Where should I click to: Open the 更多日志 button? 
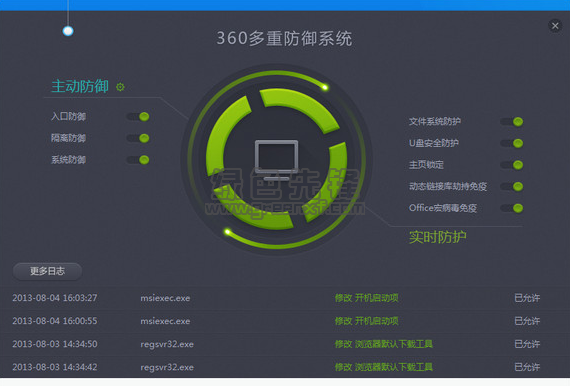pyautogui.click(x=47, y=271)
